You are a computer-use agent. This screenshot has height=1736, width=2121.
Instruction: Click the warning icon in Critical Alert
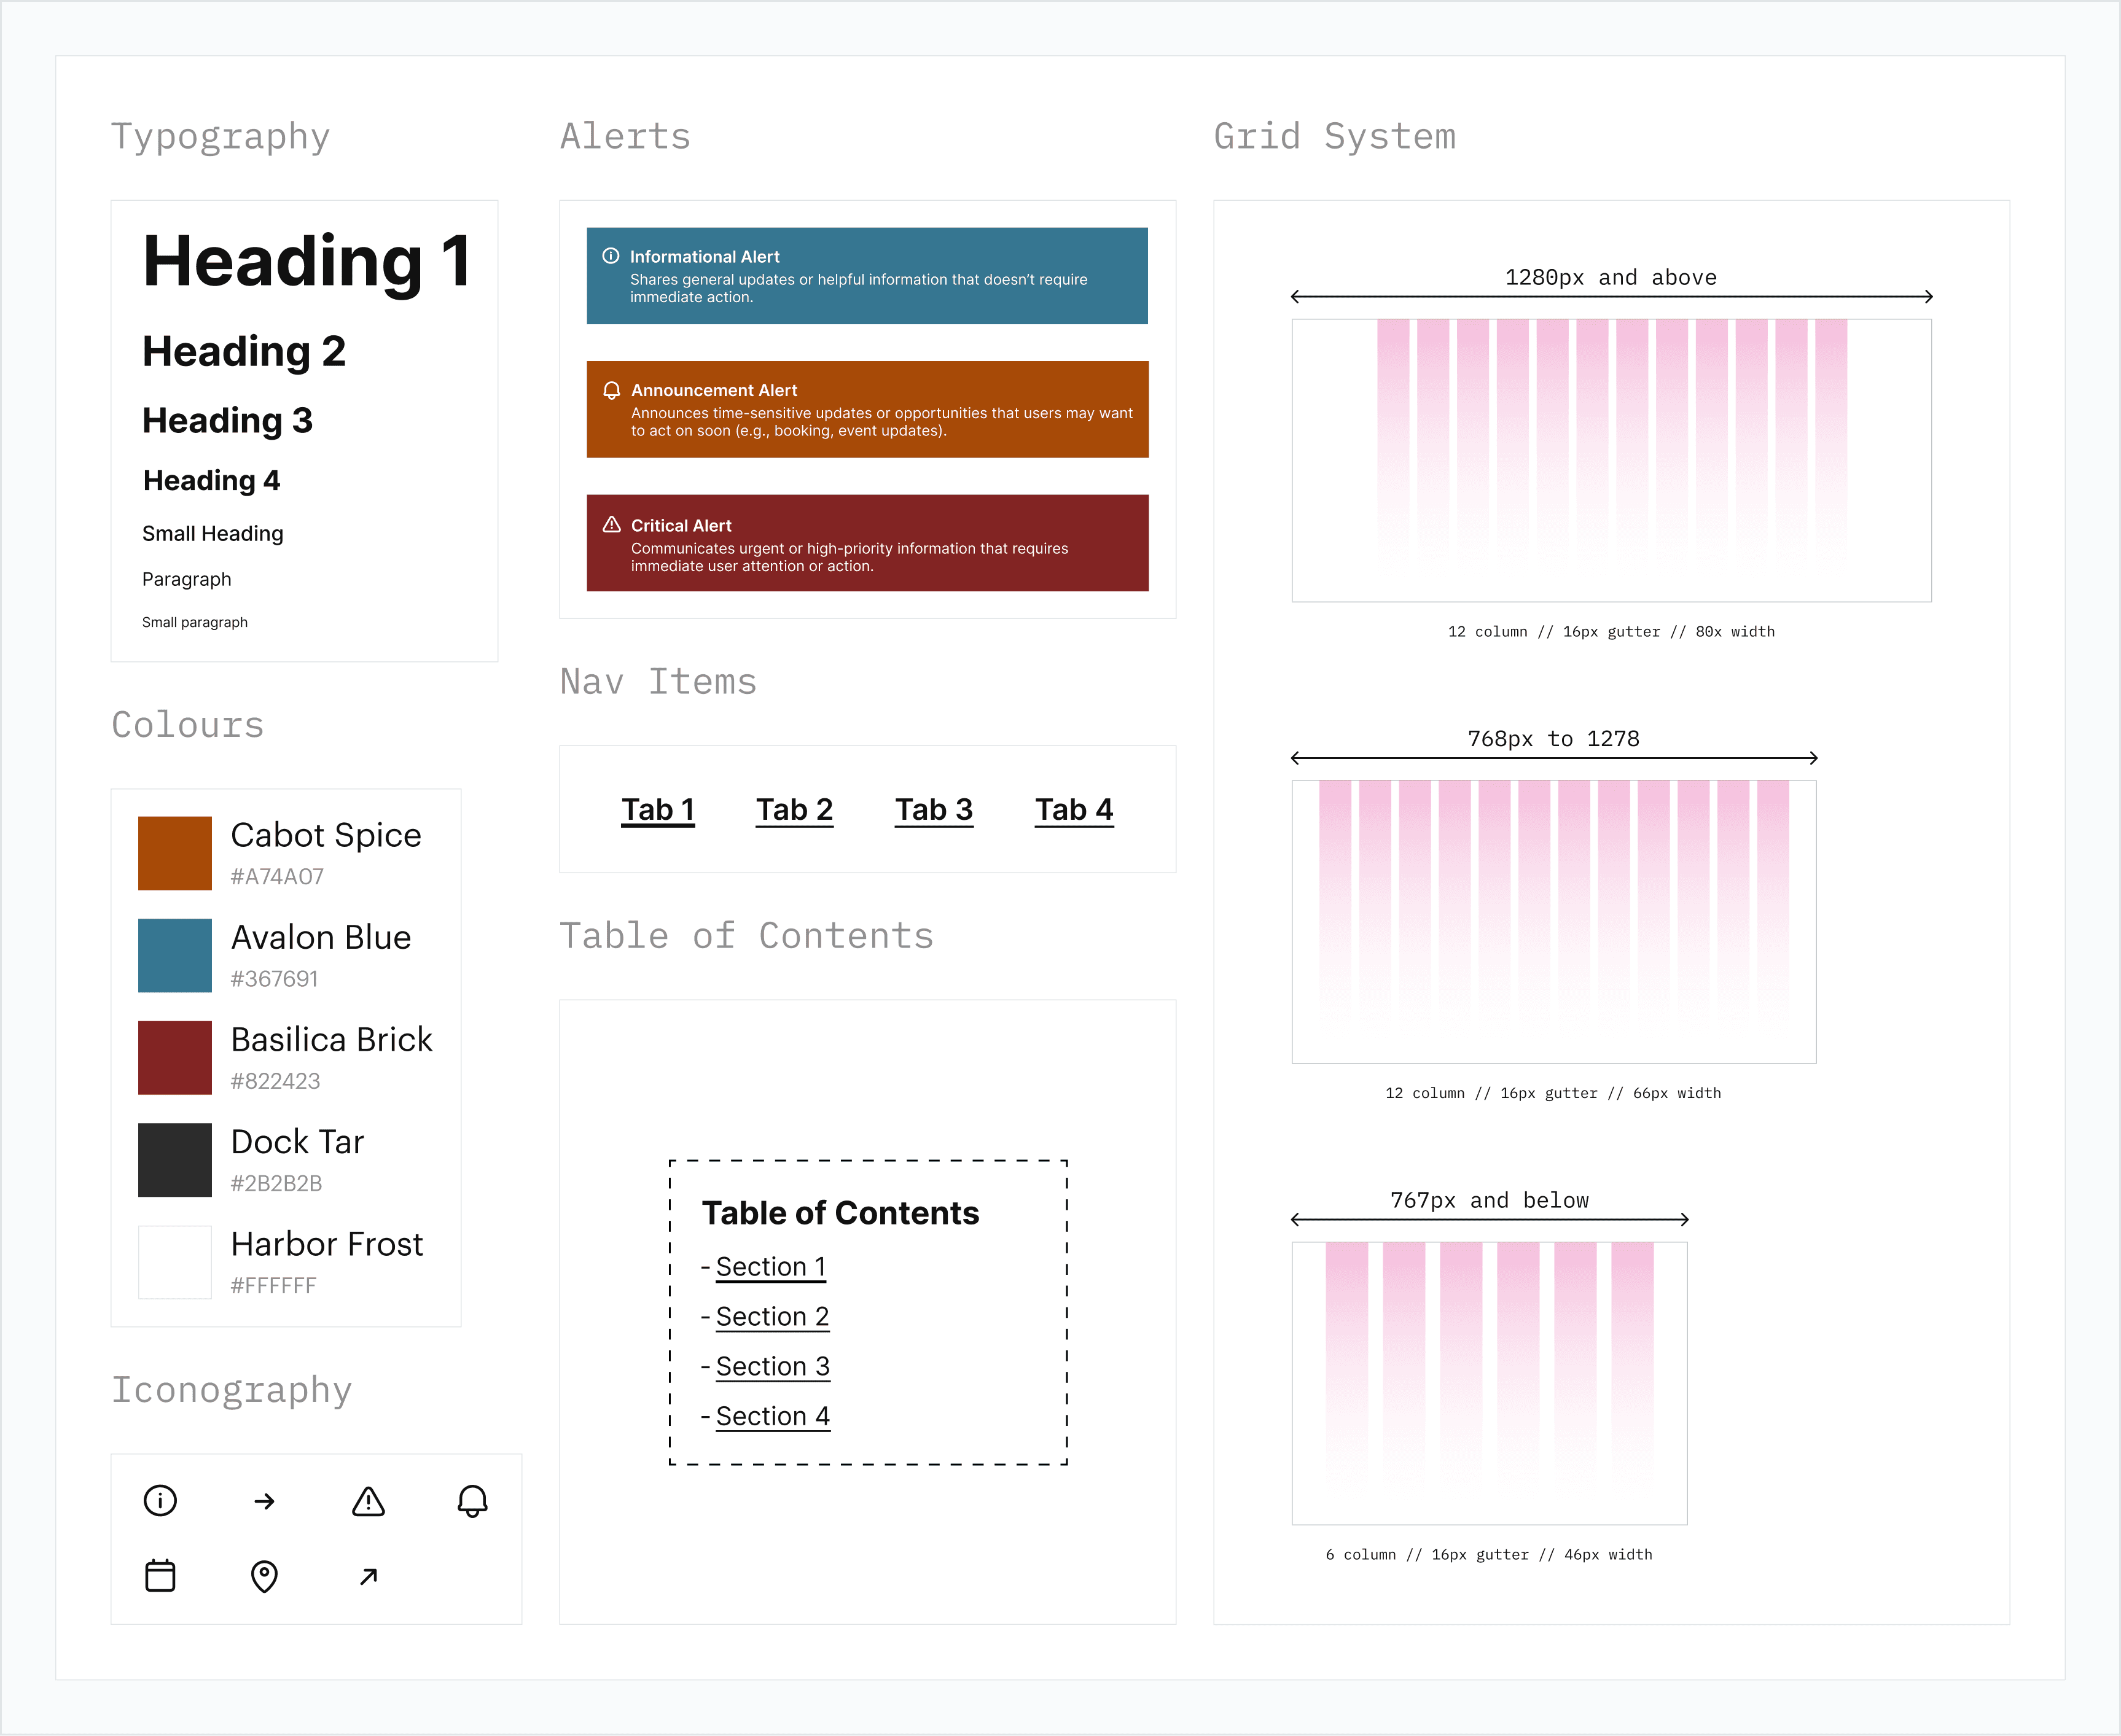click(x=611, y=524)
